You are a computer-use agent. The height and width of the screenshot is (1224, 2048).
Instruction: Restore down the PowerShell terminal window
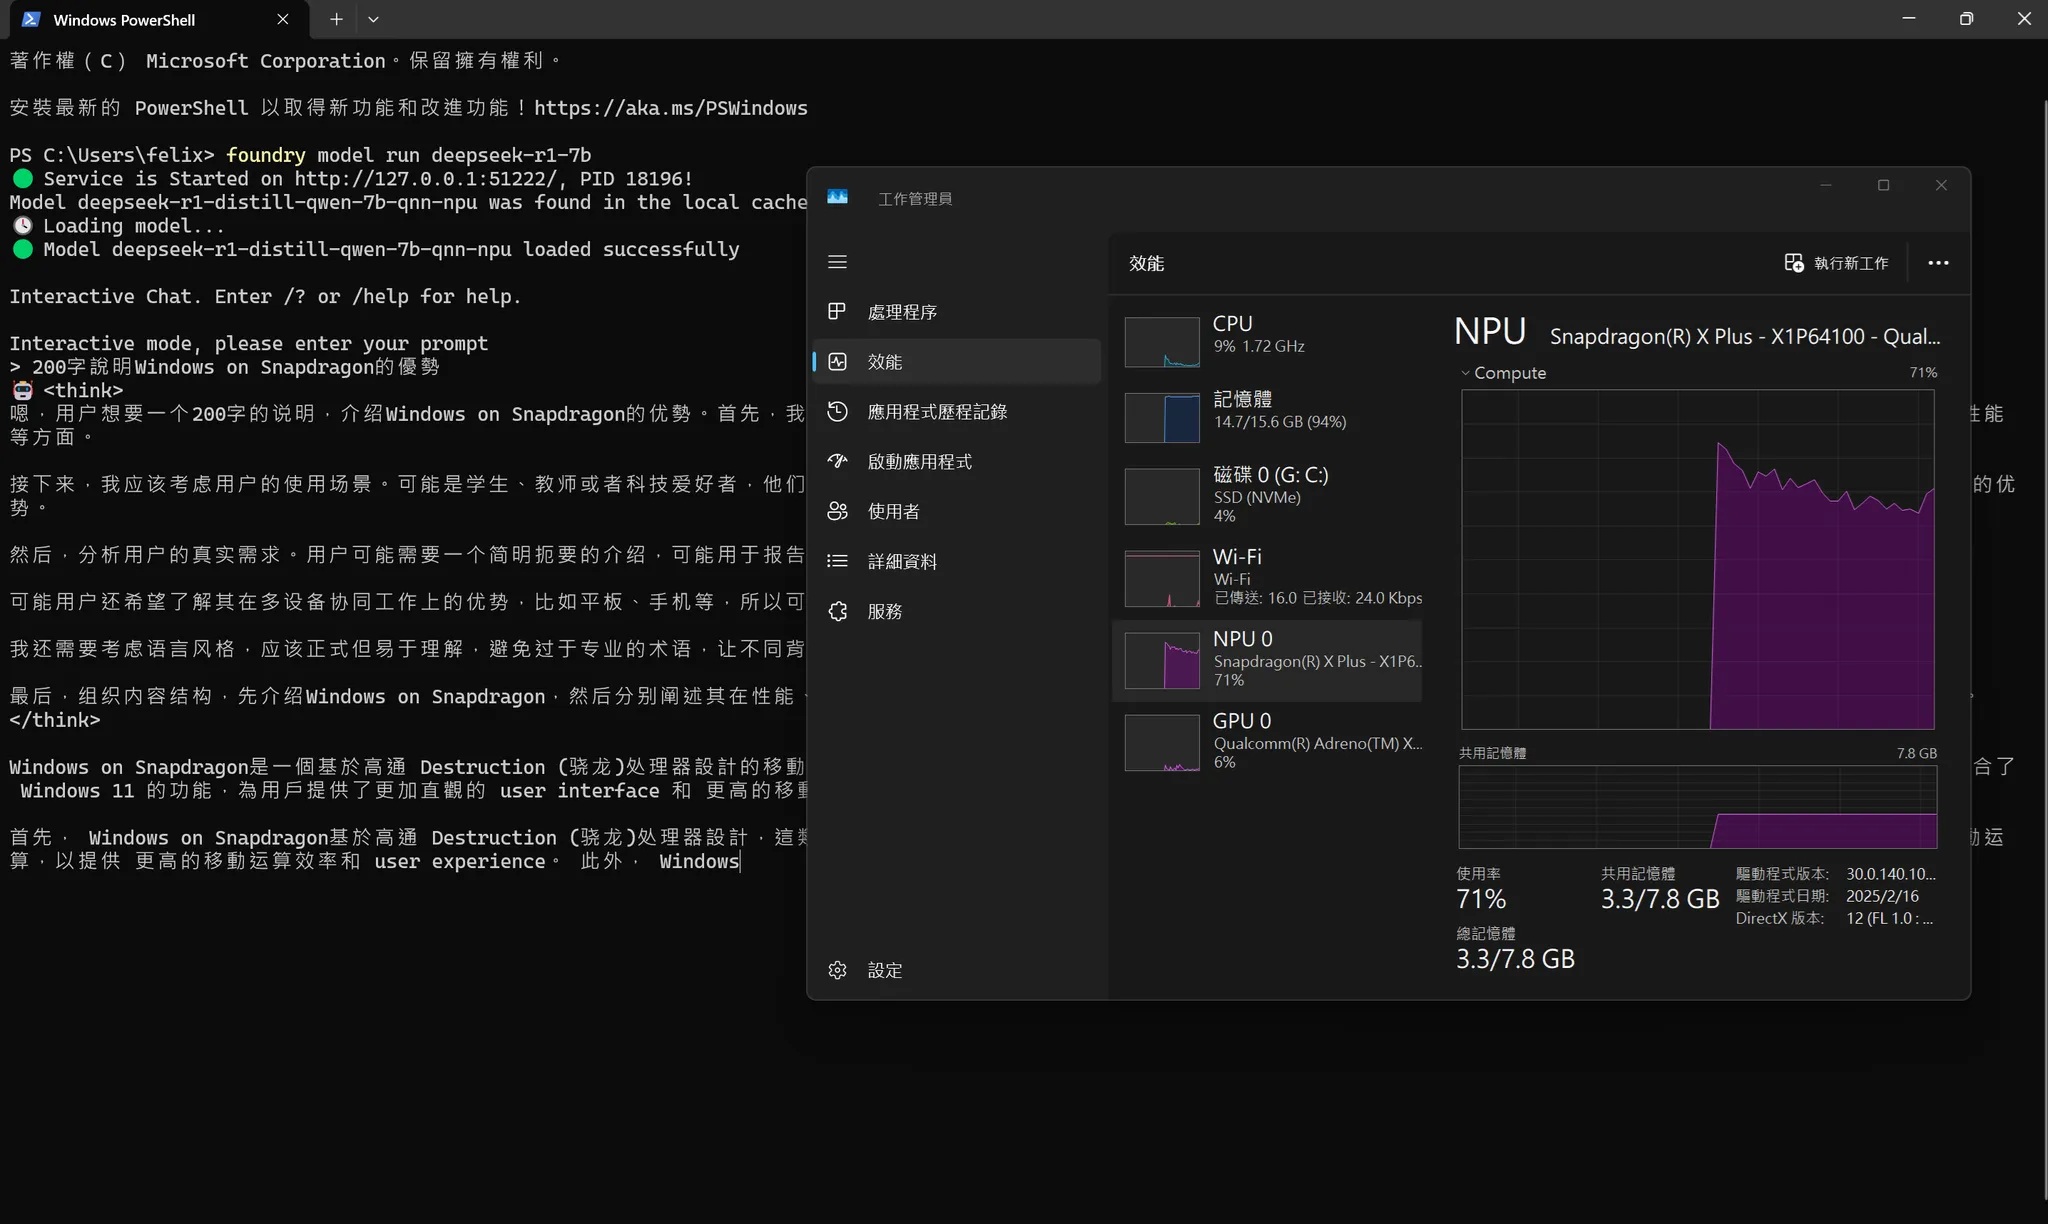pos(1966,19)
